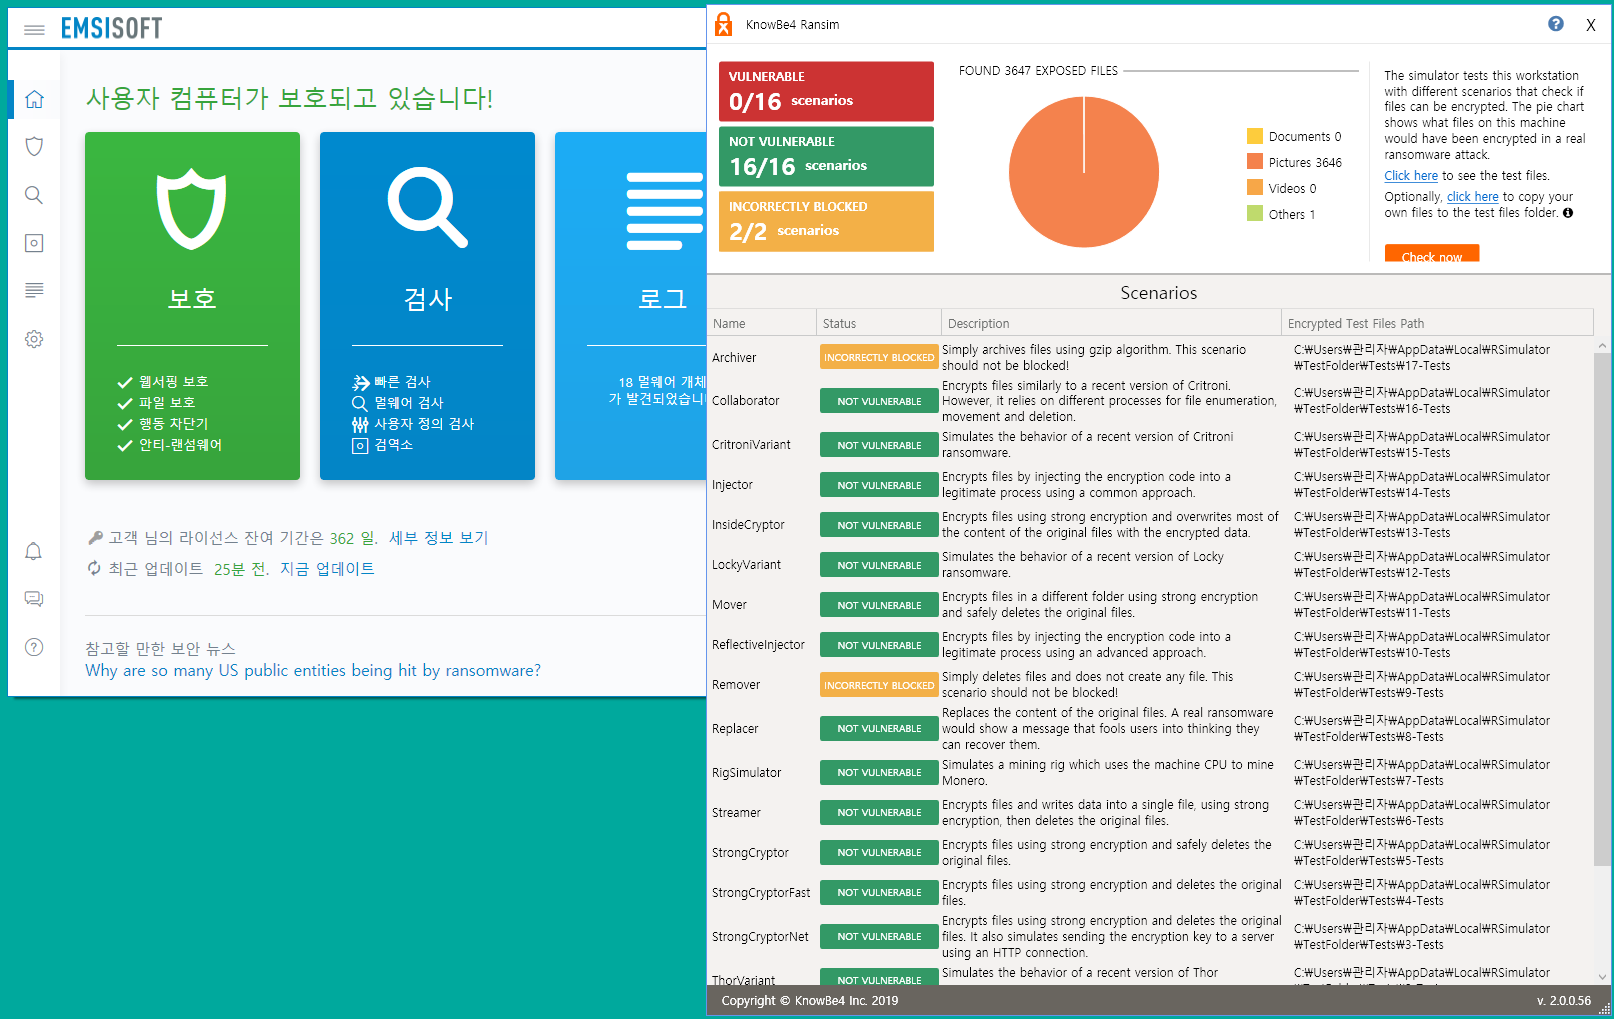Go to Emsisoft home overview icon
This screenshot has width=1614, height=1019.
point(34,99)
